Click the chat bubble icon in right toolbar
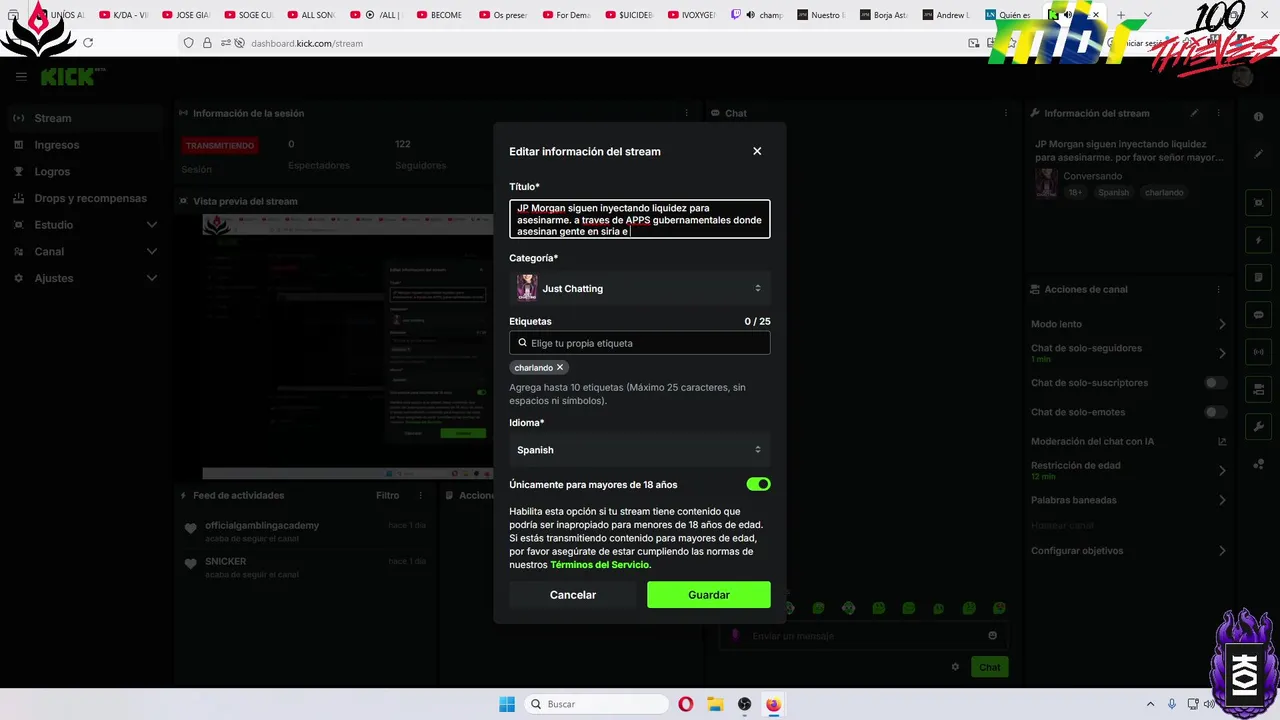 pyautogui.click(x=1259, y=315)
